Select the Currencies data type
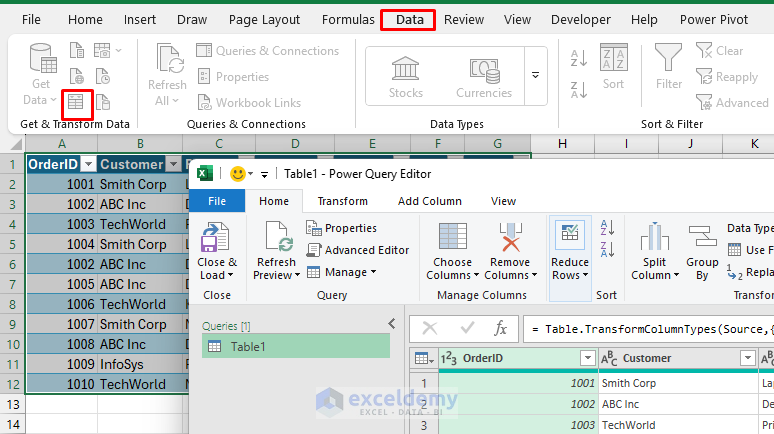Screen dimensions: 774x434 pos(484,77)
